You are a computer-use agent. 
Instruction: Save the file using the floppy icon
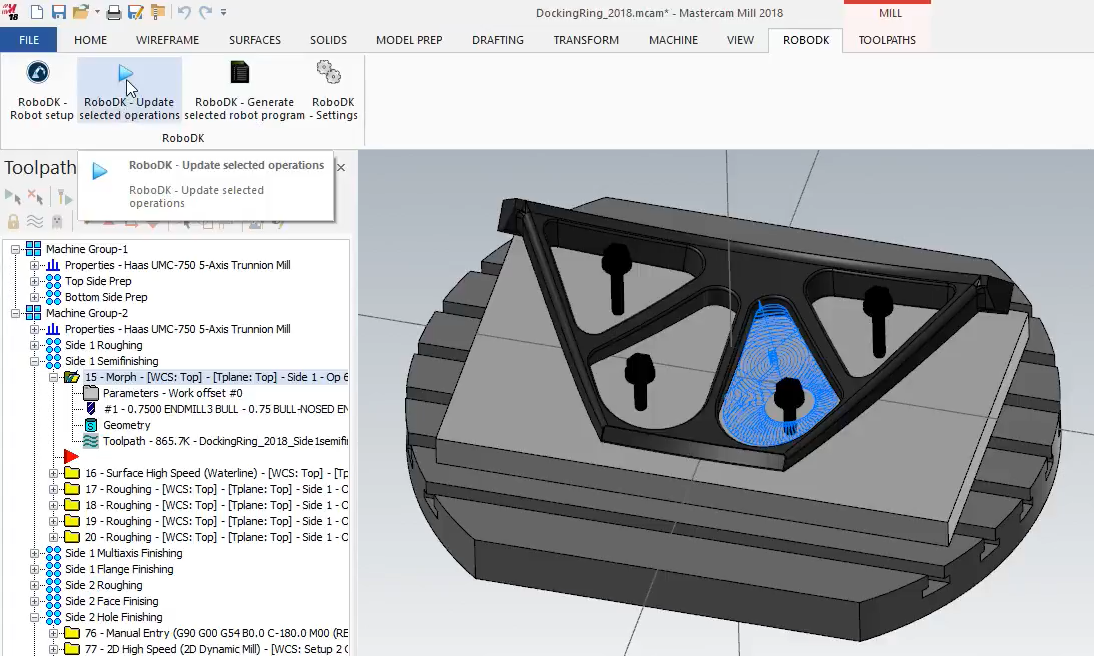click(59, 12)
